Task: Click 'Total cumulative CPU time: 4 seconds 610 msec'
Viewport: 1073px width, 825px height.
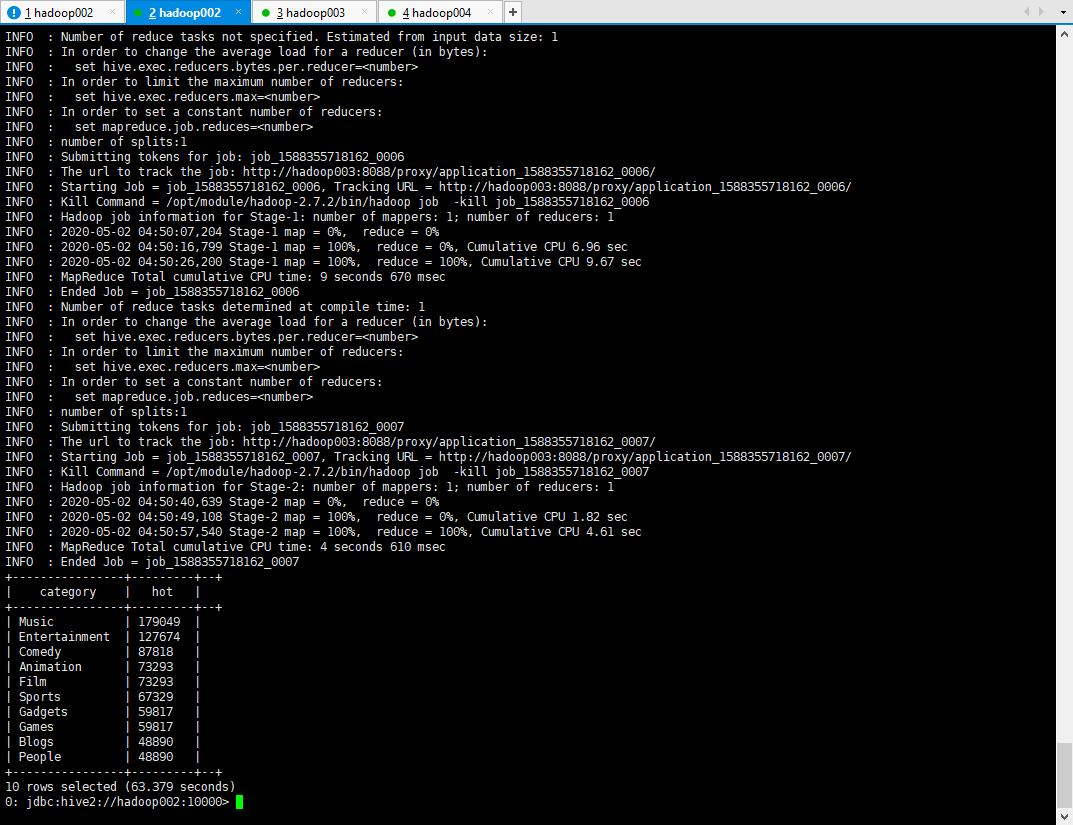Action: tap(288, 547)
